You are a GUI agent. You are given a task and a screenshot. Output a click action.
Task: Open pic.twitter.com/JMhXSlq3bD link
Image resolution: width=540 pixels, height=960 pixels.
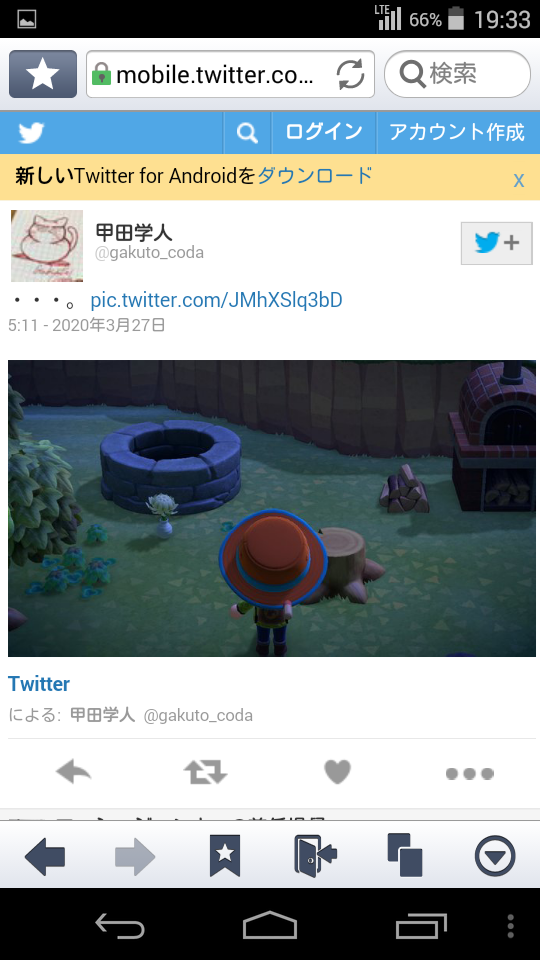pyautogui.click(x=216, y=300)
